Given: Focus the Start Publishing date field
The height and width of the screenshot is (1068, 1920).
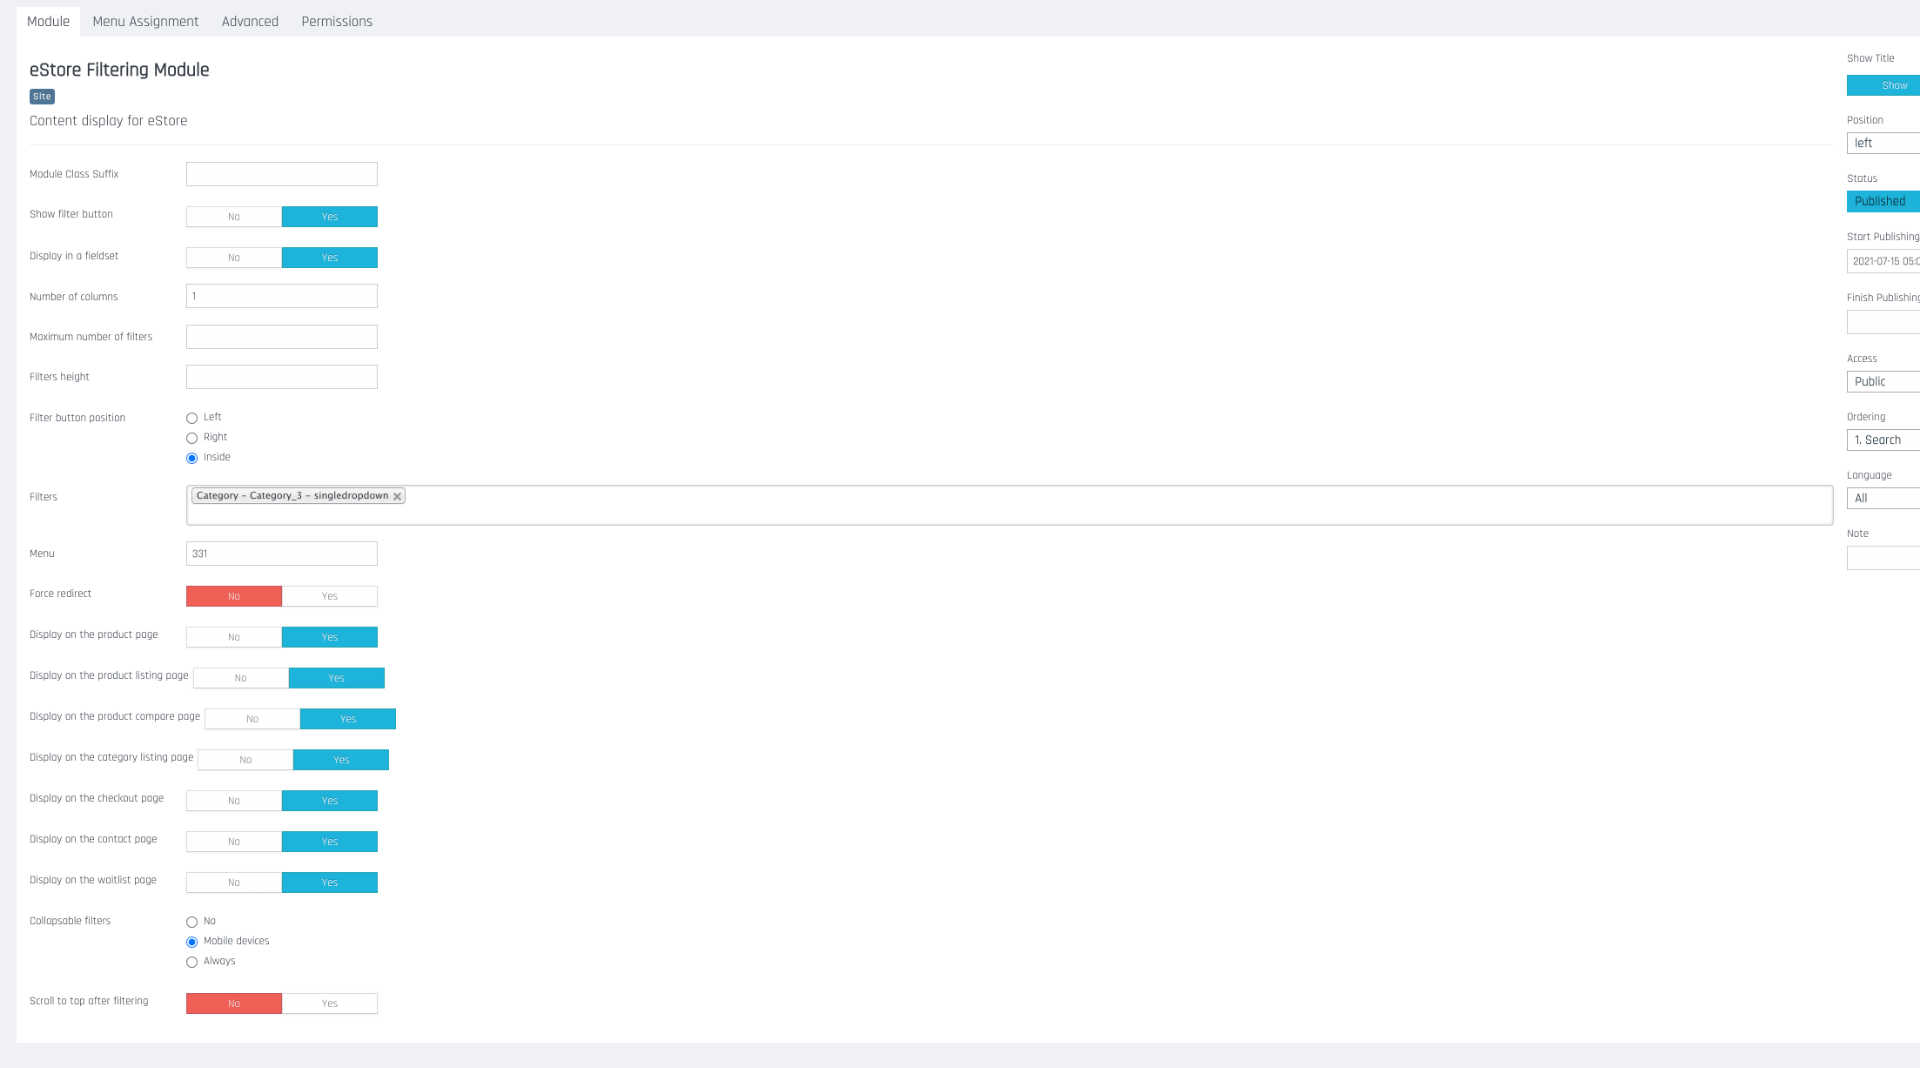Looking at the screenshot, I should pyautogui.click(x=1883, y=261).
